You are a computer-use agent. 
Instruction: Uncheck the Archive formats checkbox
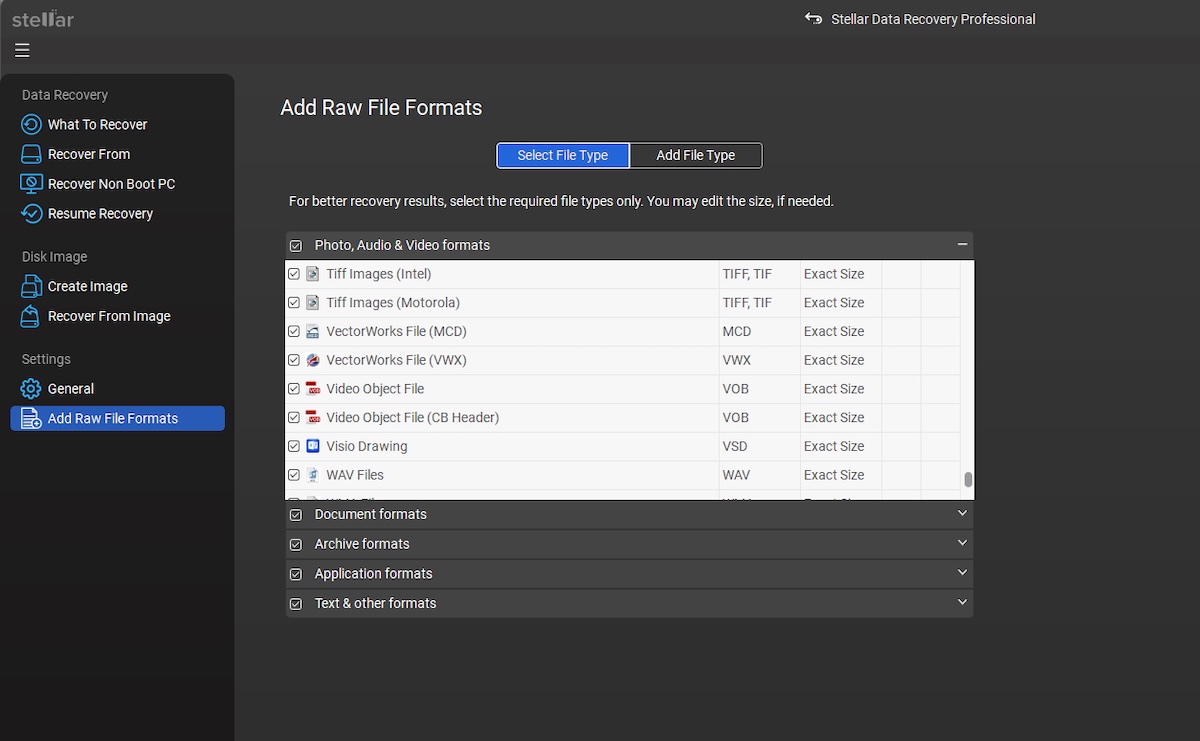295,545
